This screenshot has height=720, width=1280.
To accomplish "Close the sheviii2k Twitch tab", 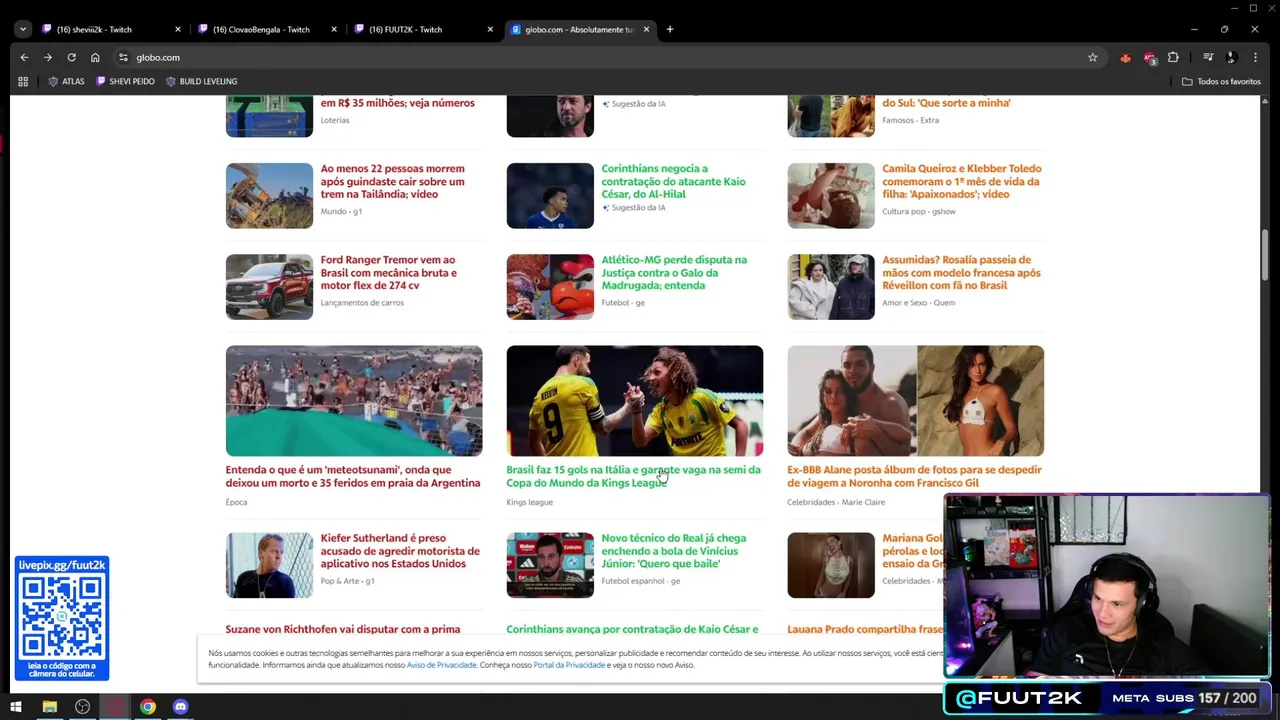I will 178,29.
